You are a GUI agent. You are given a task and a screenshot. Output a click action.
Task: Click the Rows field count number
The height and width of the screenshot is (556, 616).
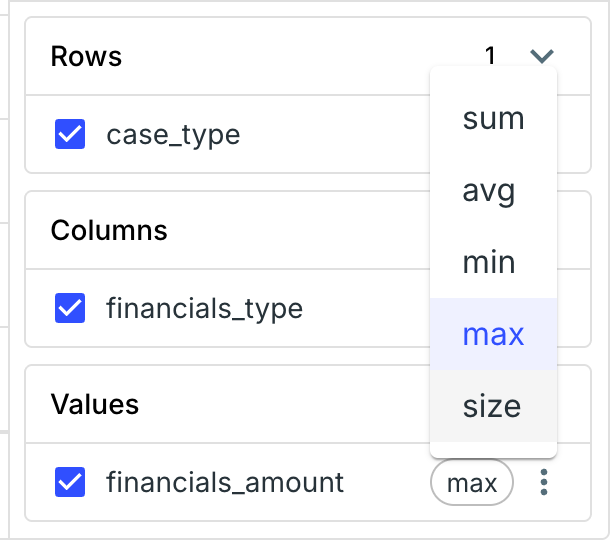[x=490, y=56]
